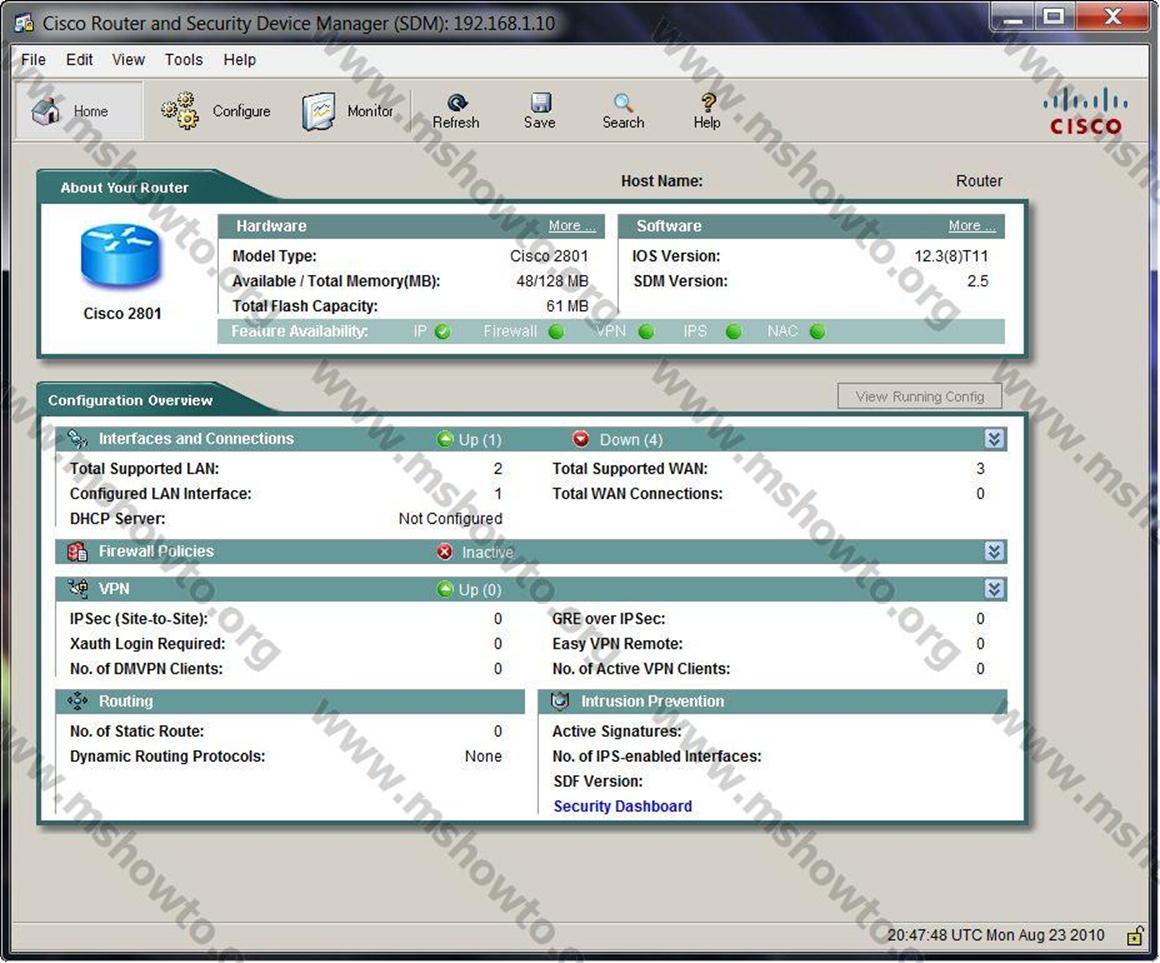Click the Cisco logo
Image resolution: width=1160 pixels, height=963 pixels.
(1085, 111)
